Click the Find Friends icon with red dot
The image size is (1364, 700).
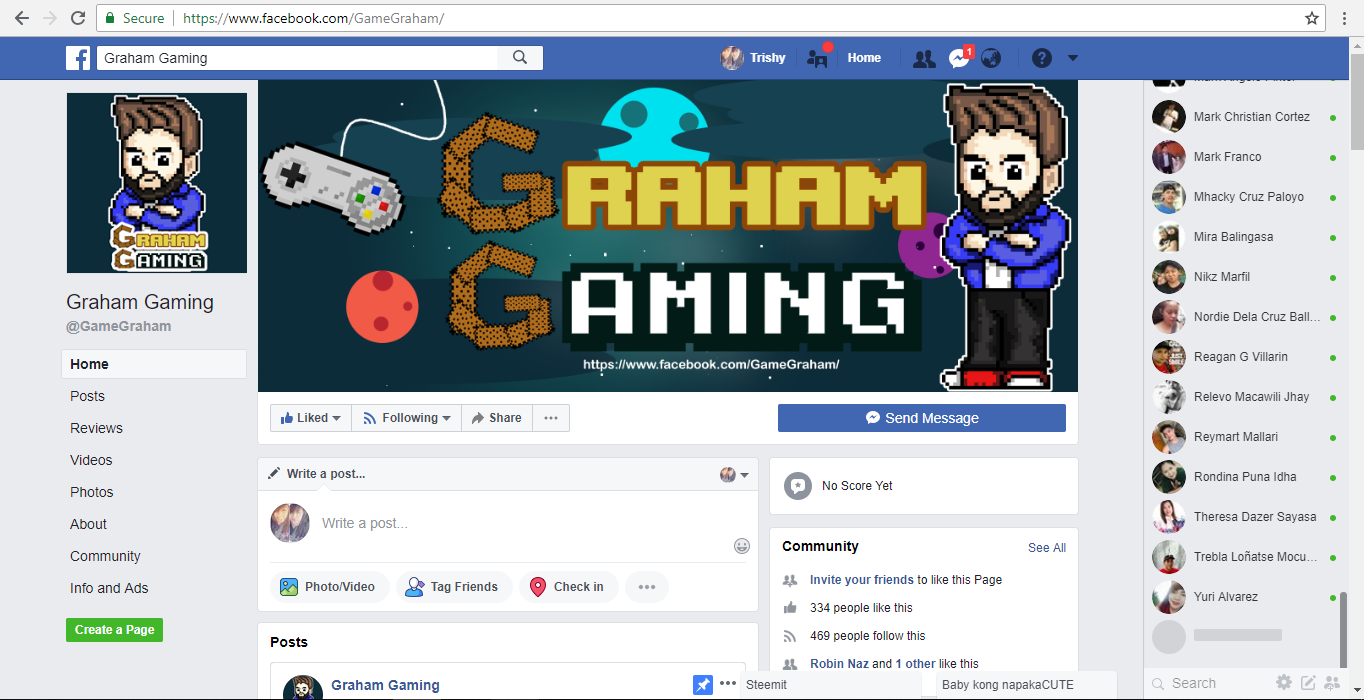(x=818, y=57)
